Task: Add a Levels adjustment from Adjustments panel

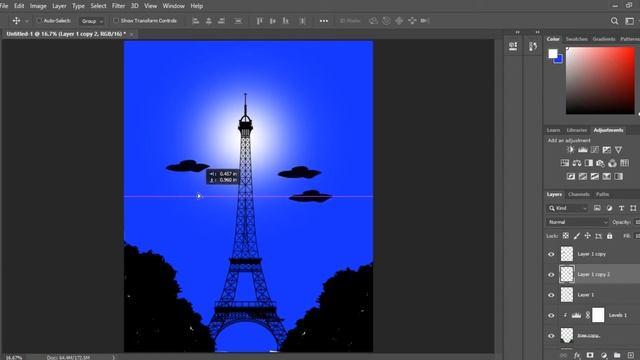Action: pos(582,150)
